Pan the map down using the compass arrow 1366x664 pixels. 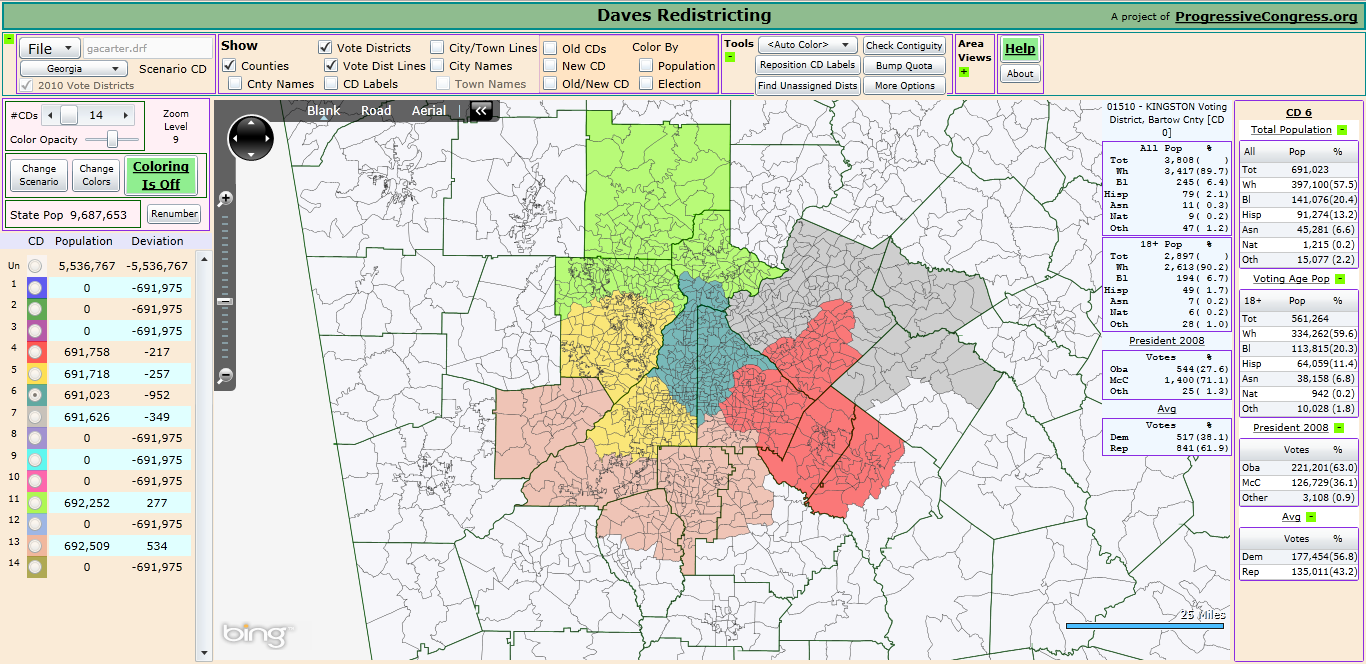pos(250,154)
